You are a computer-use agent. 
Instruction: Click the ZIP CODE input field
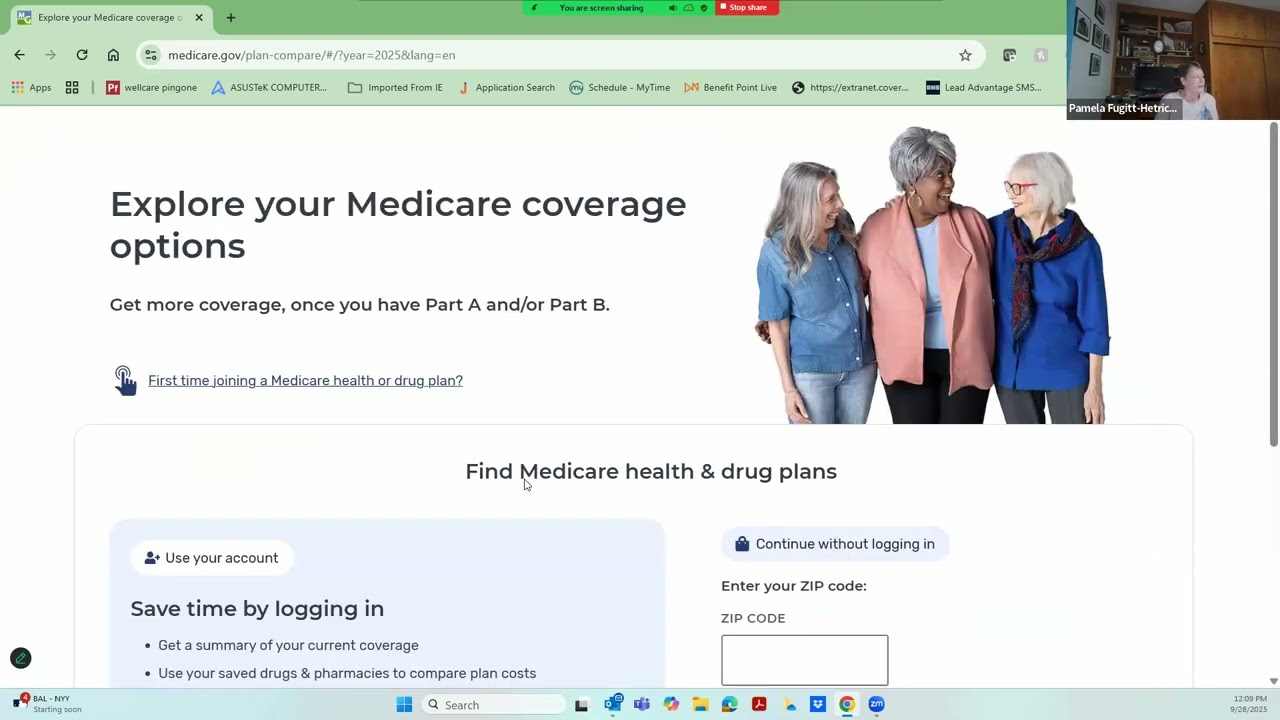[x=804, y=660]
